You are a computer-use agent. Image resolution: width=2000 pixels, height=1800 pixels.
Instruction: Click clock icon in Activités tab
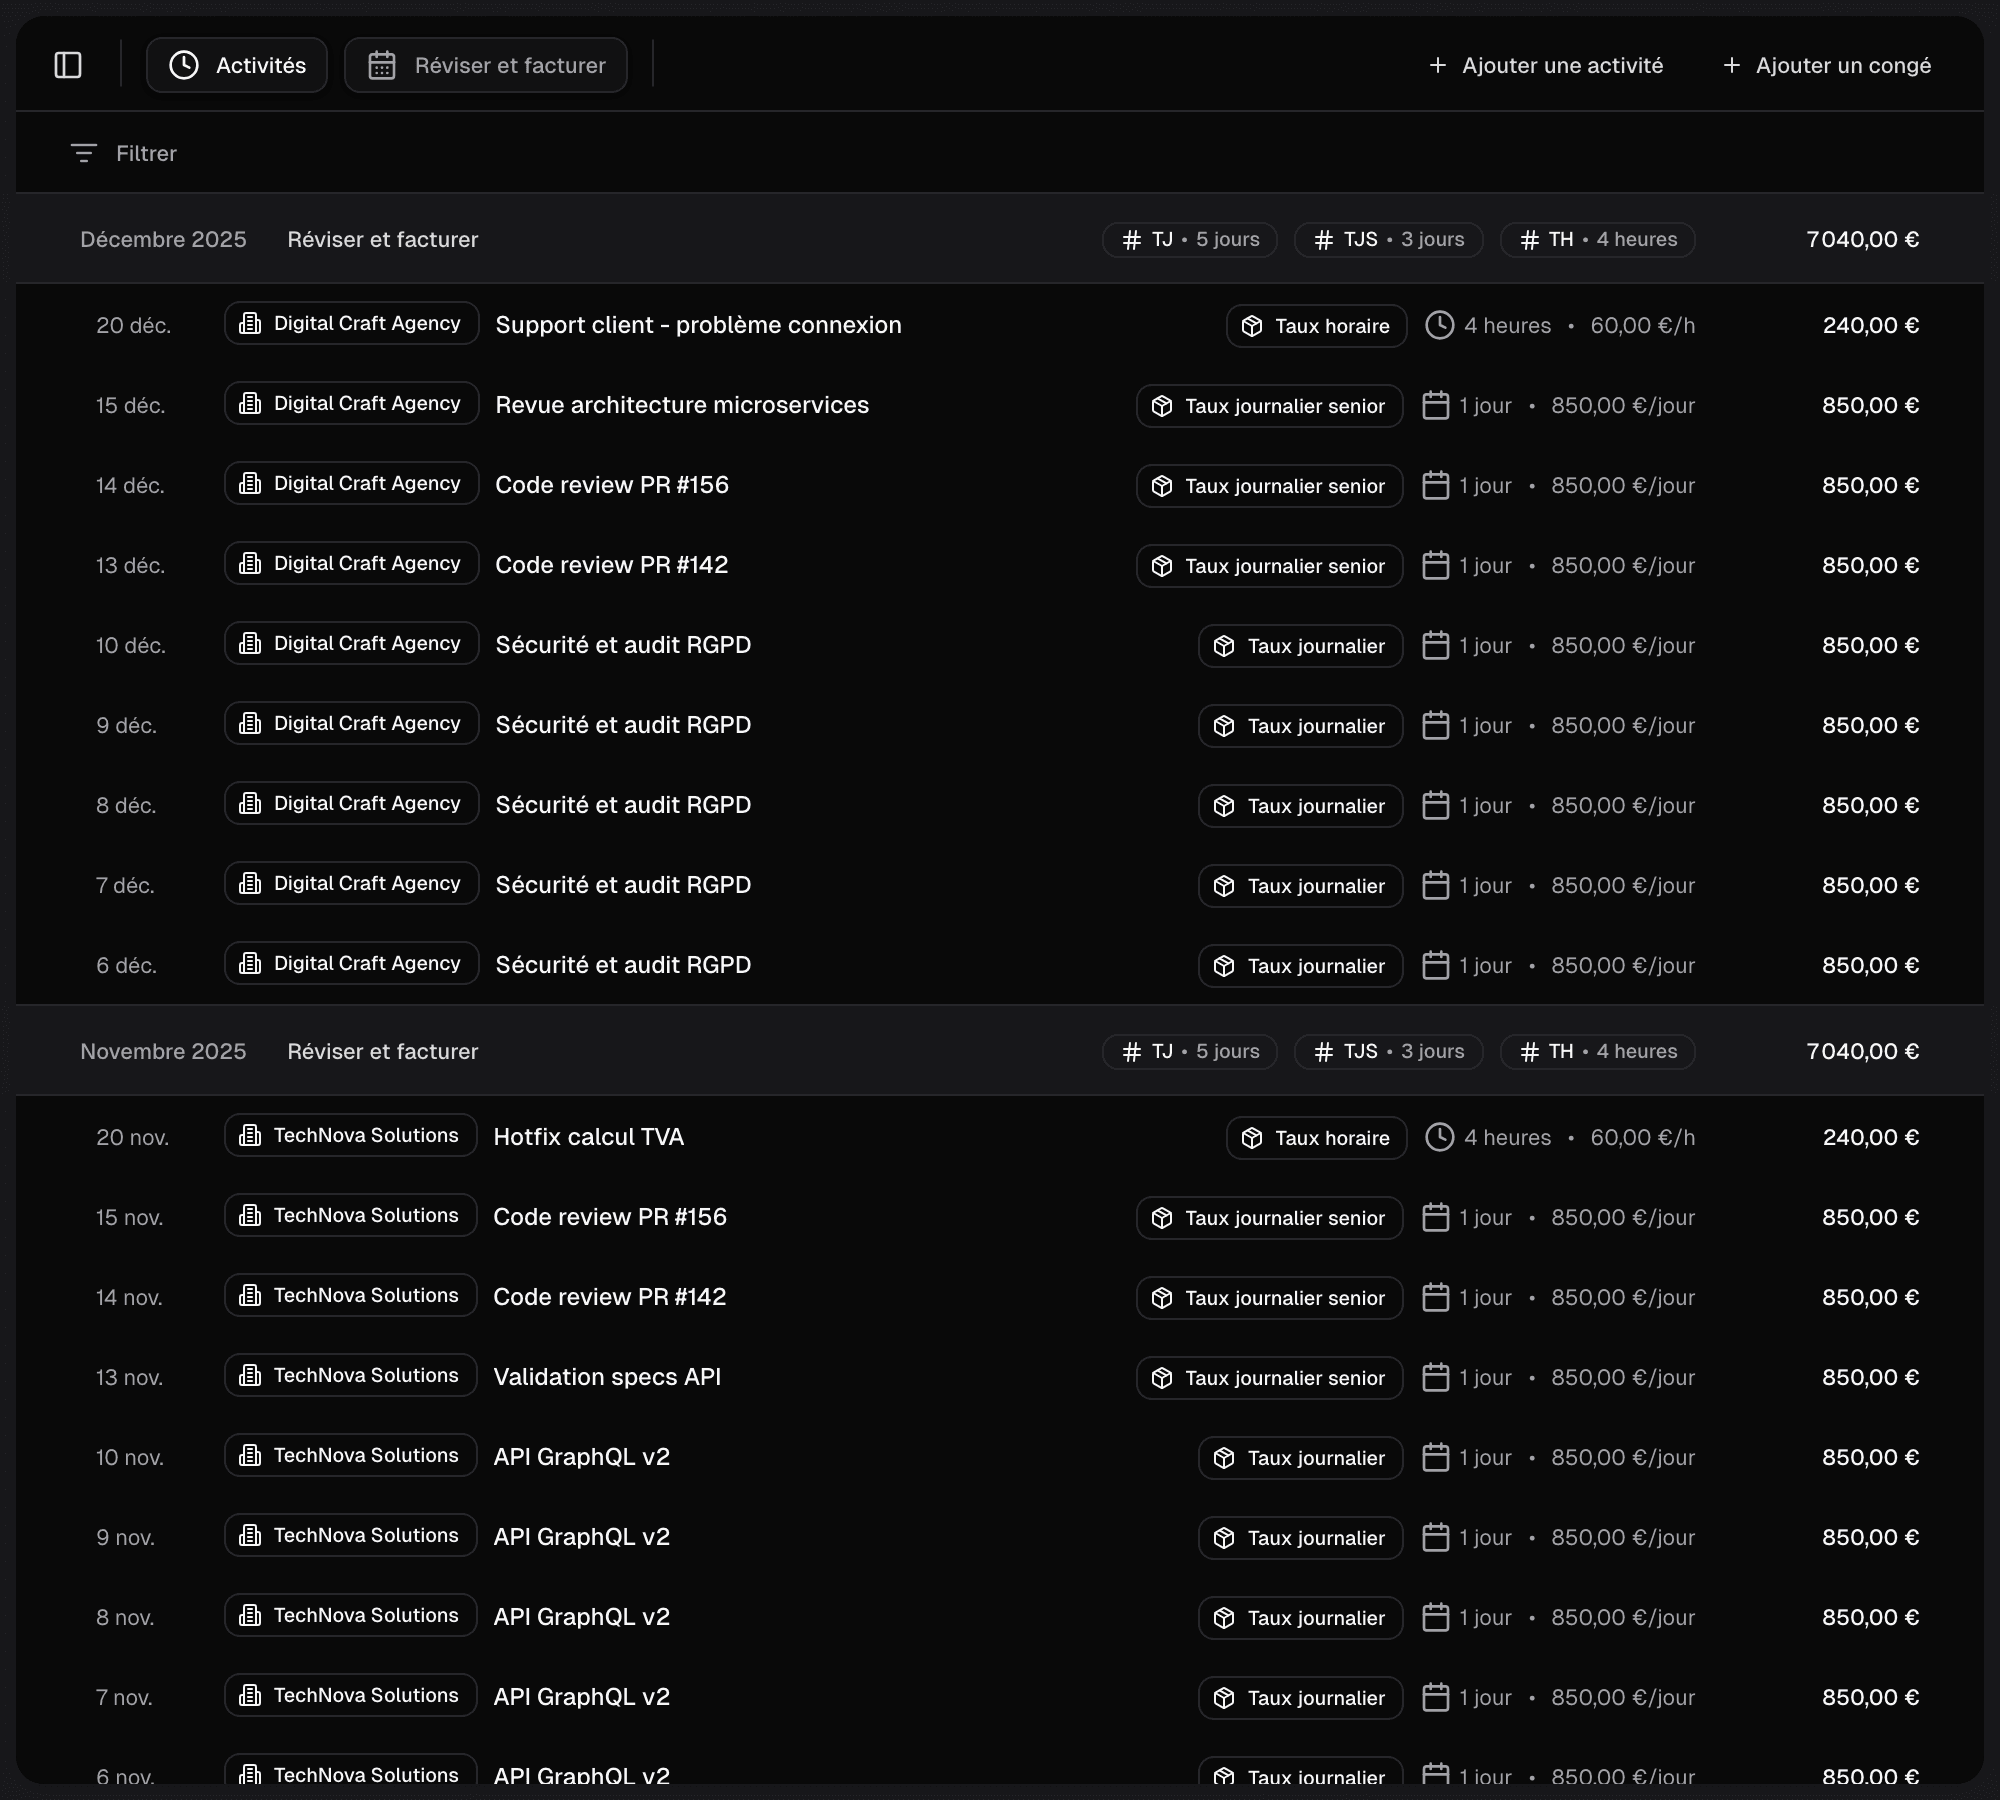[184, 65]
